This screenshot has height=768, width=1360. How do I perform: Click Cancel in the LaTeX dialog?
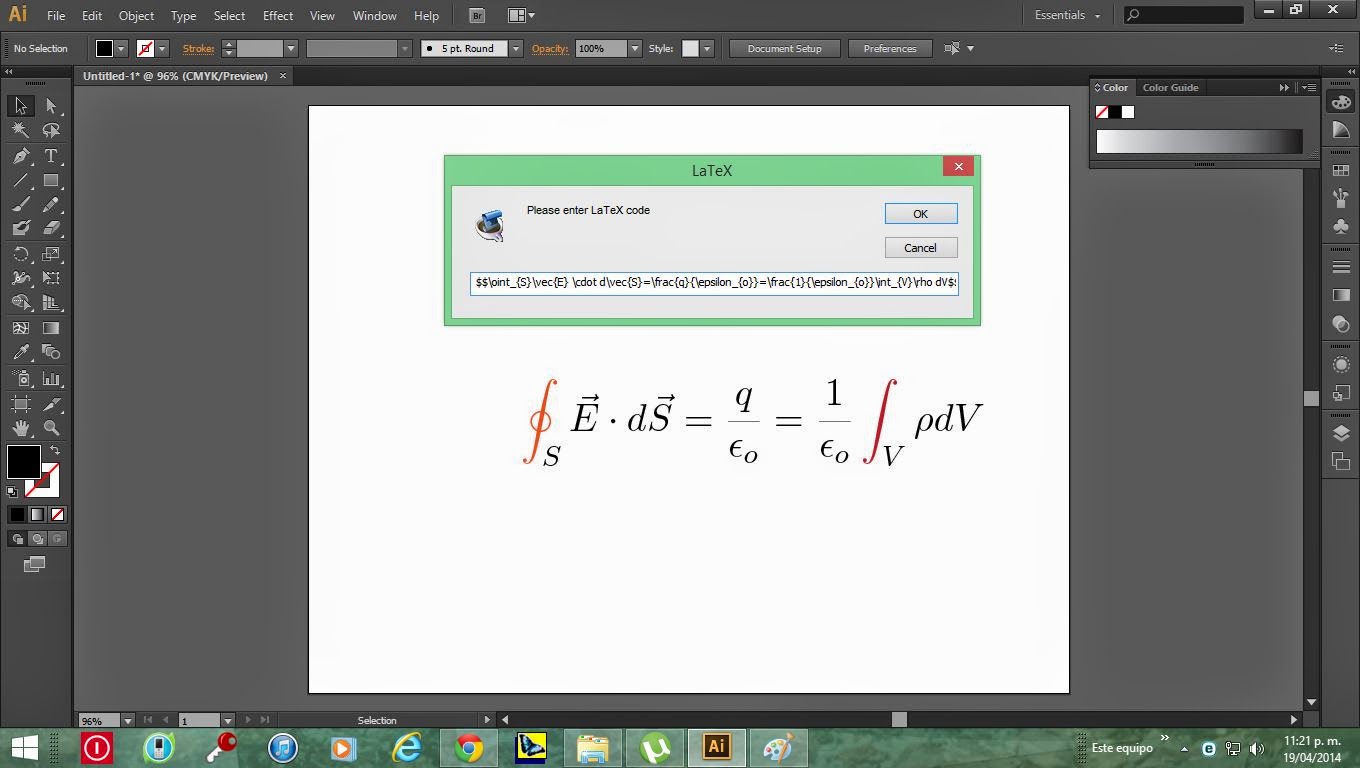pos(921,248)
